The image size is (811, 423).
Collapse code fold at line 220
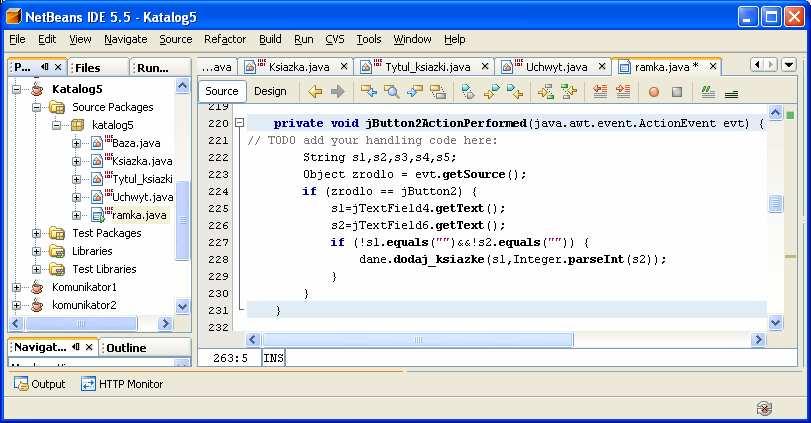[239, 123]
